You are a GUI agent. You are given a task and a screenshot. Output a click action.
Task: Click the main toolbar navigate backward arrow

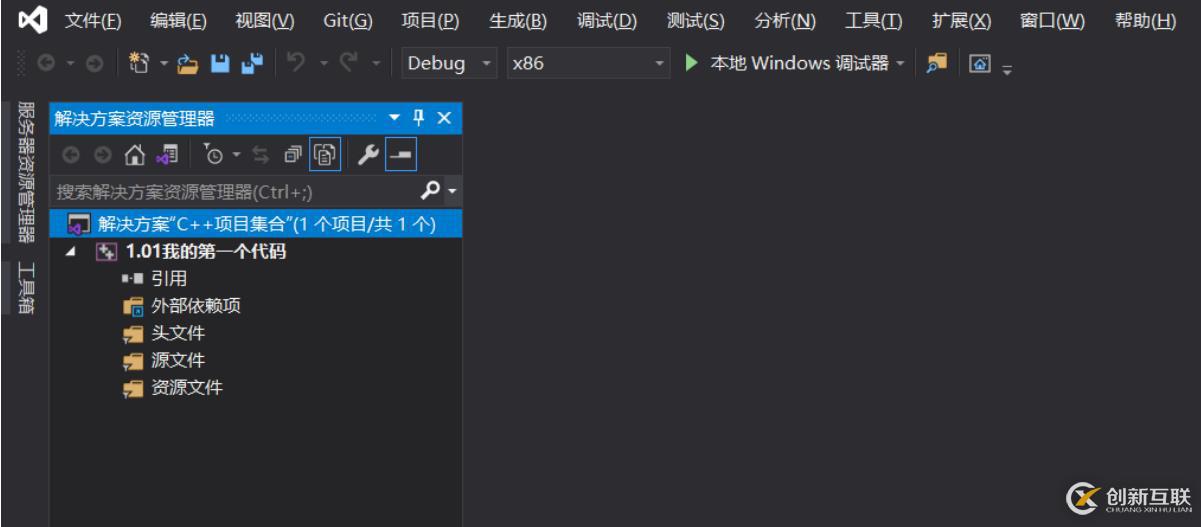[x=46, y=63]
